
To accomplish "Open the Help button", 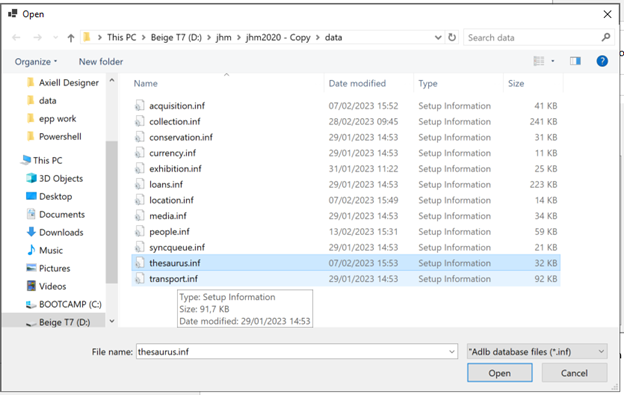I will pyautogui.click(x=602, y=61).
